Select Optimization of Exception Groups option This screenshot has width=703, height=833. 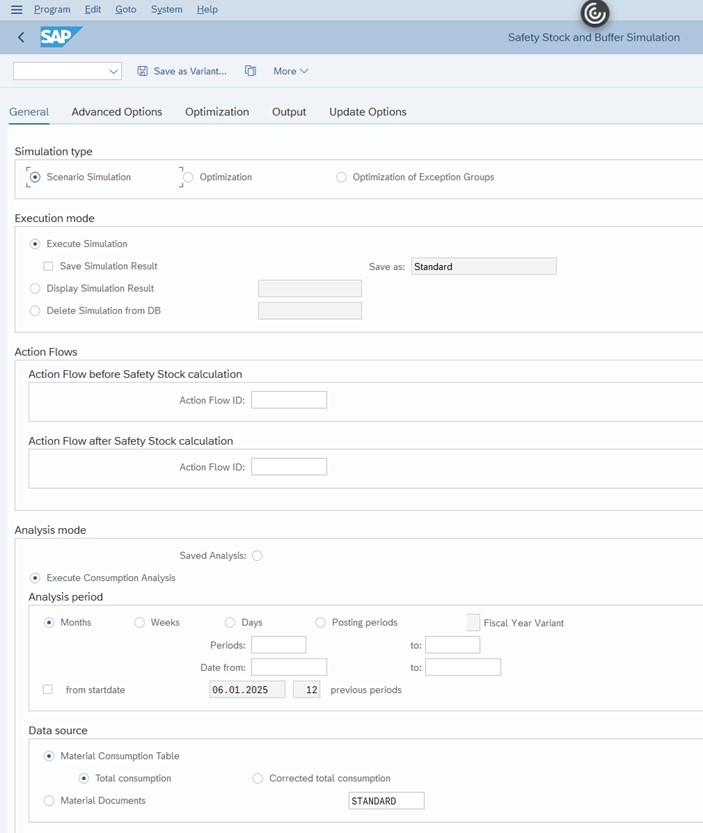click(341, 177)
